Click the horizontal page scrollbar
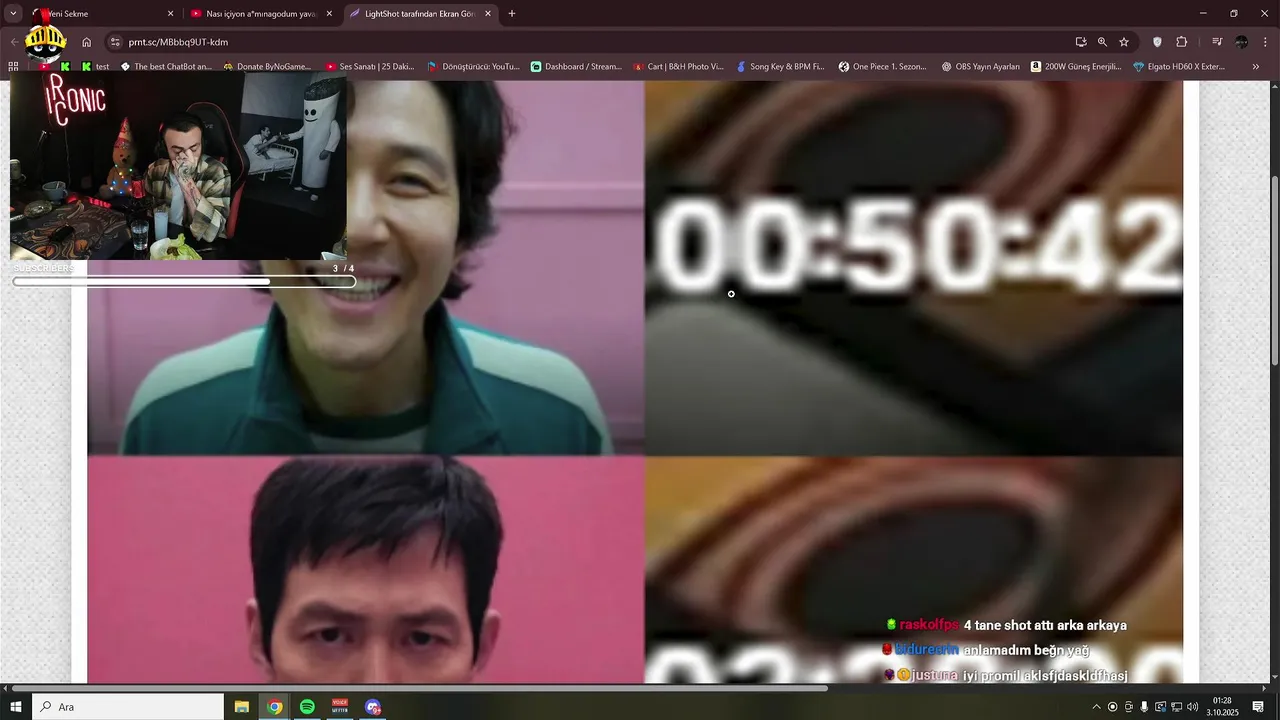Image resolution: width=1280 pixels, height=720 pixels. [x=420, y=688]
